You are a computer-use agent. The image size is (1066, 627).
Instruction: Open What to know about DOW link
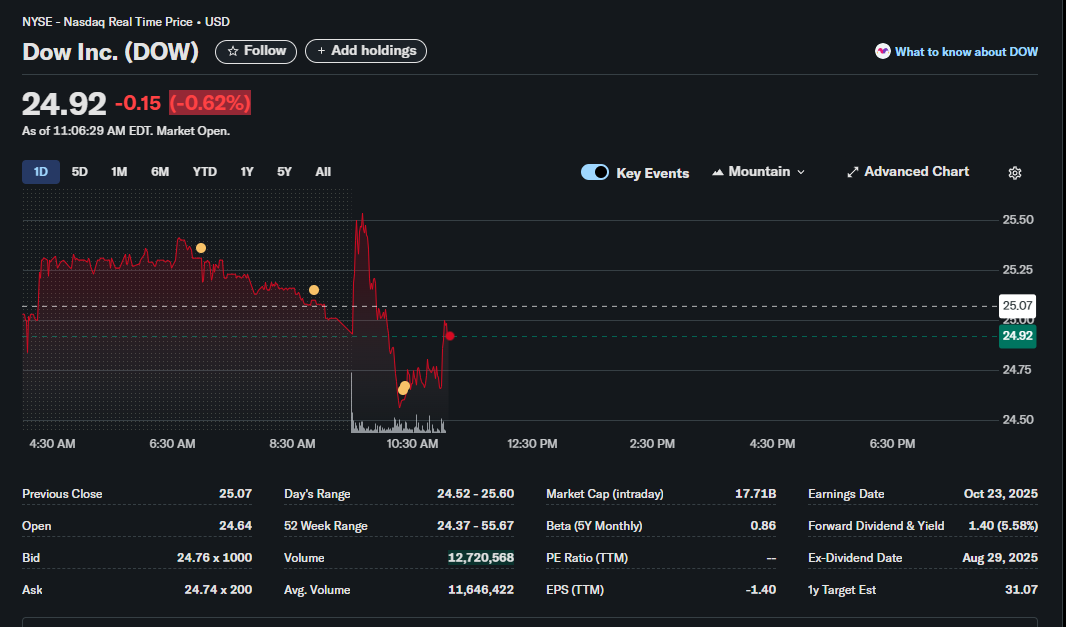[x=966, y=52]
